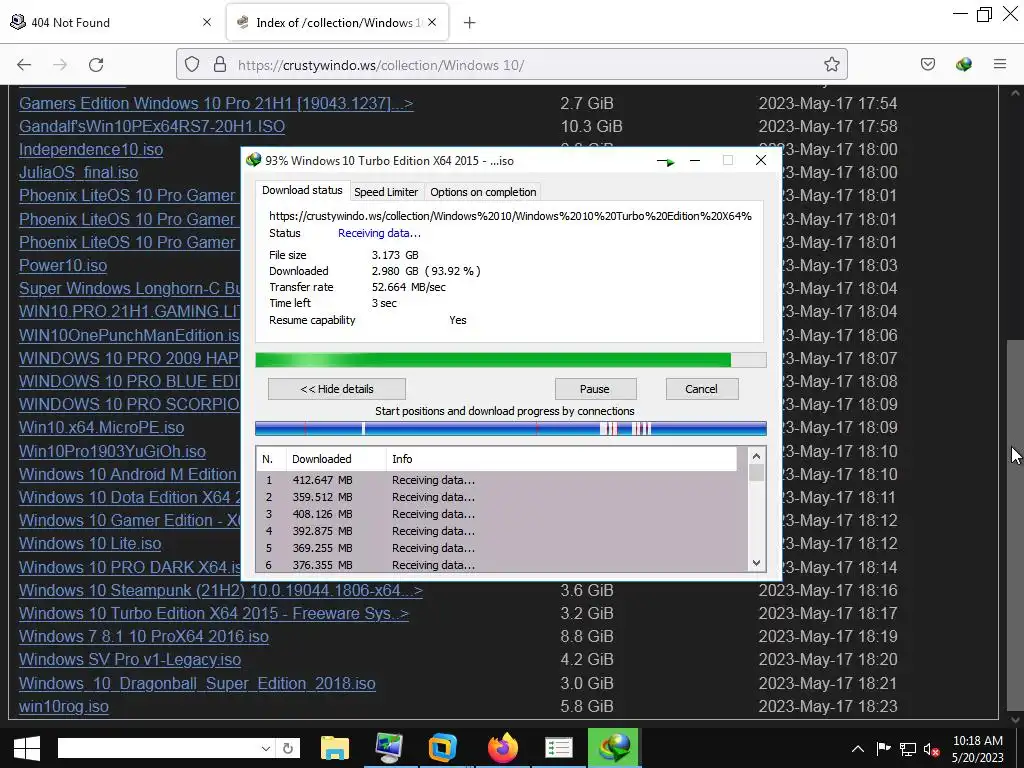Click the taskbar clock showing 10:18 AM
The height and width of the screenshot is (768, 1024).
pos(978,749)
